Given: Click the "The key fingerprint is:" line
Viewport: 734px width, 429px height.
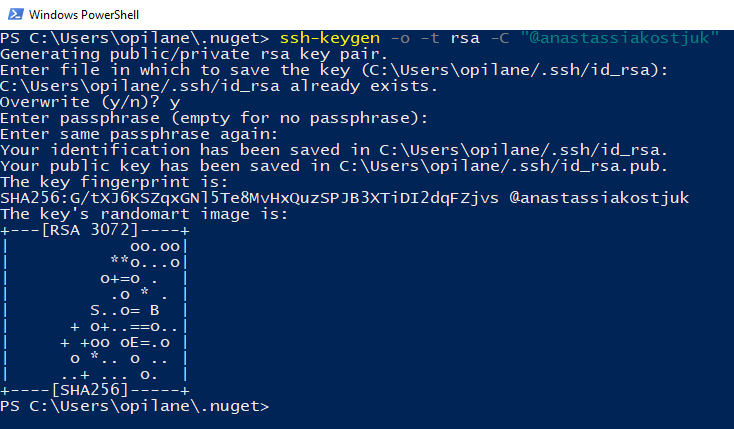Looking at the screenshot, I should [114, 182].
